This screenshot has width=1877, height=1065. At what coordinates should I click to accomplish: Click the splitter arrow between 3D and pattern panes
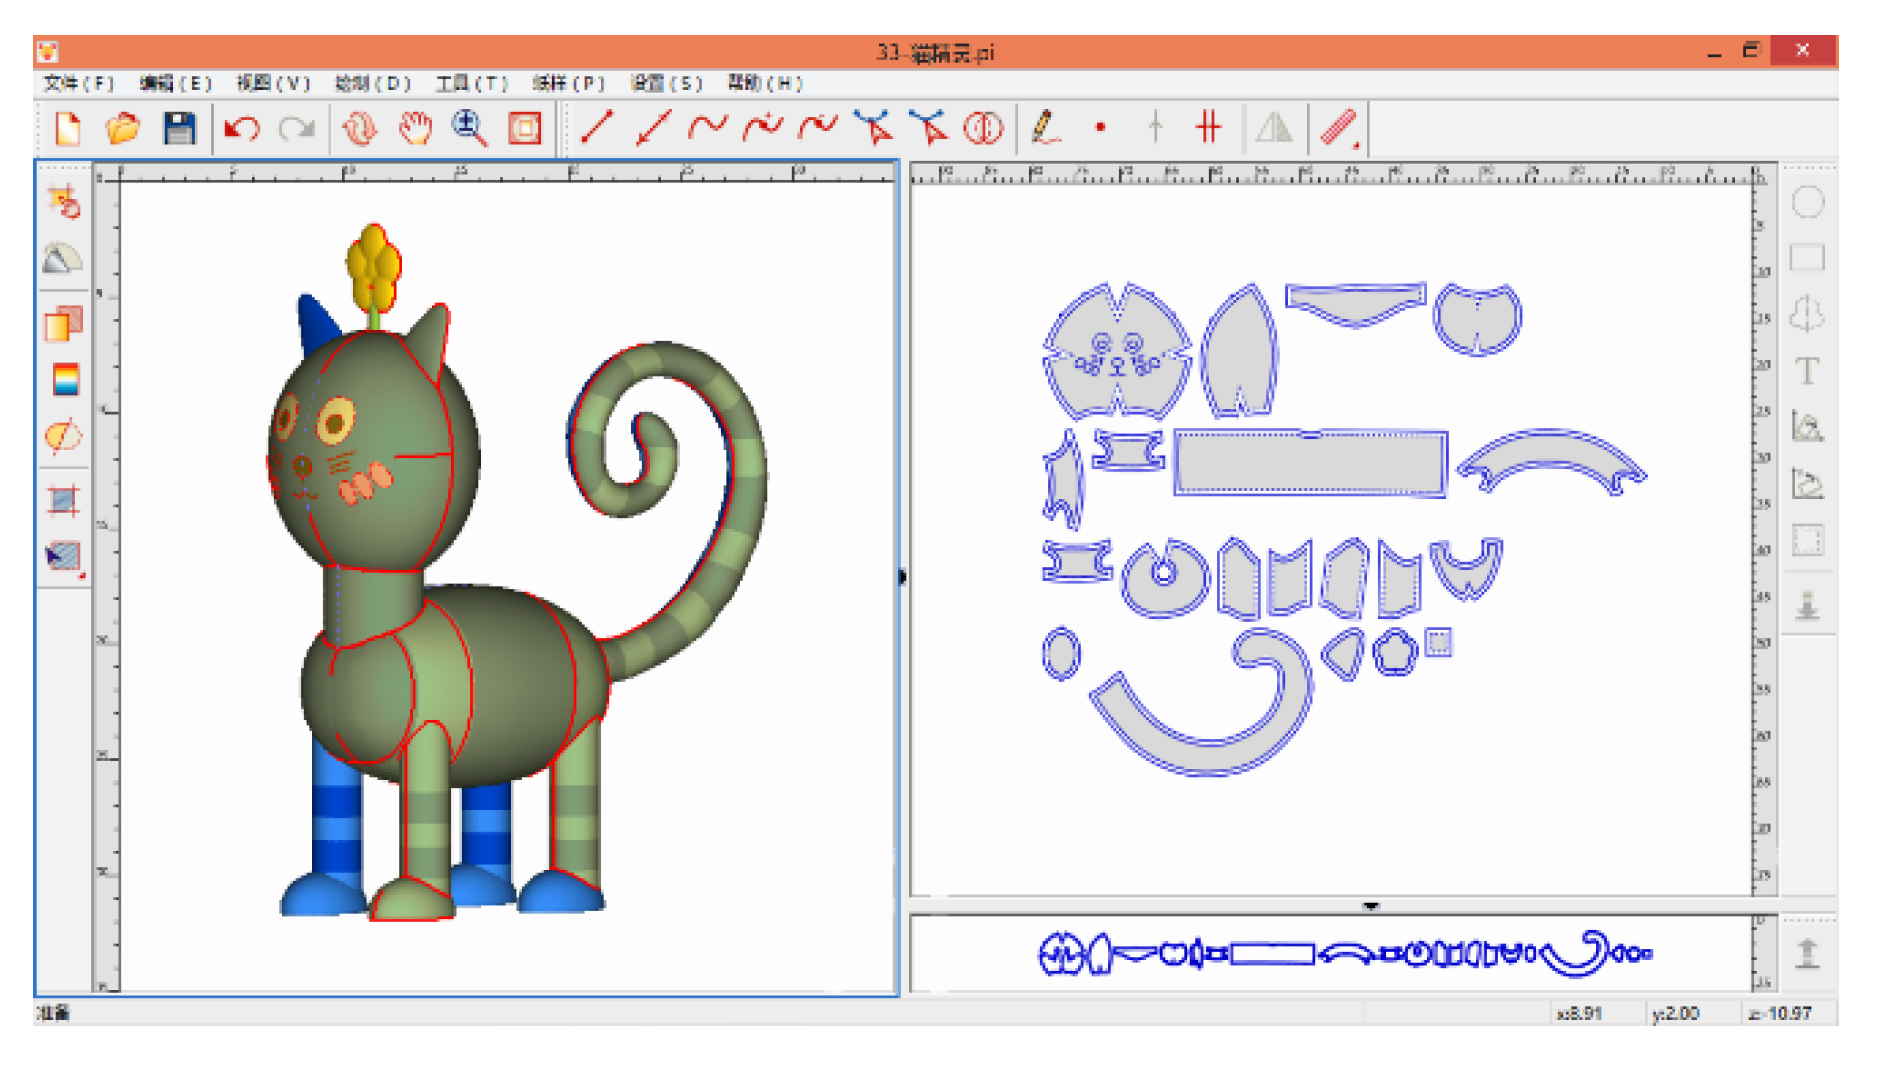(903, 576)
